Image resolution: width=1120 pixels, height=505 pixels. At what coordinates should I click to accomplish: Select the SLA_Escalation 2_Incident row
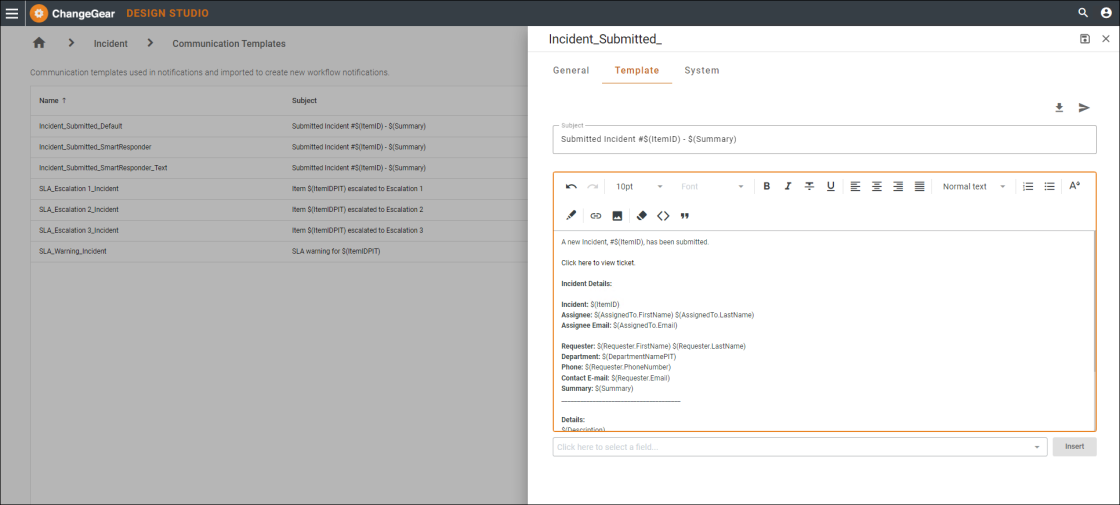pyautogui.click(x=279, y=209)
